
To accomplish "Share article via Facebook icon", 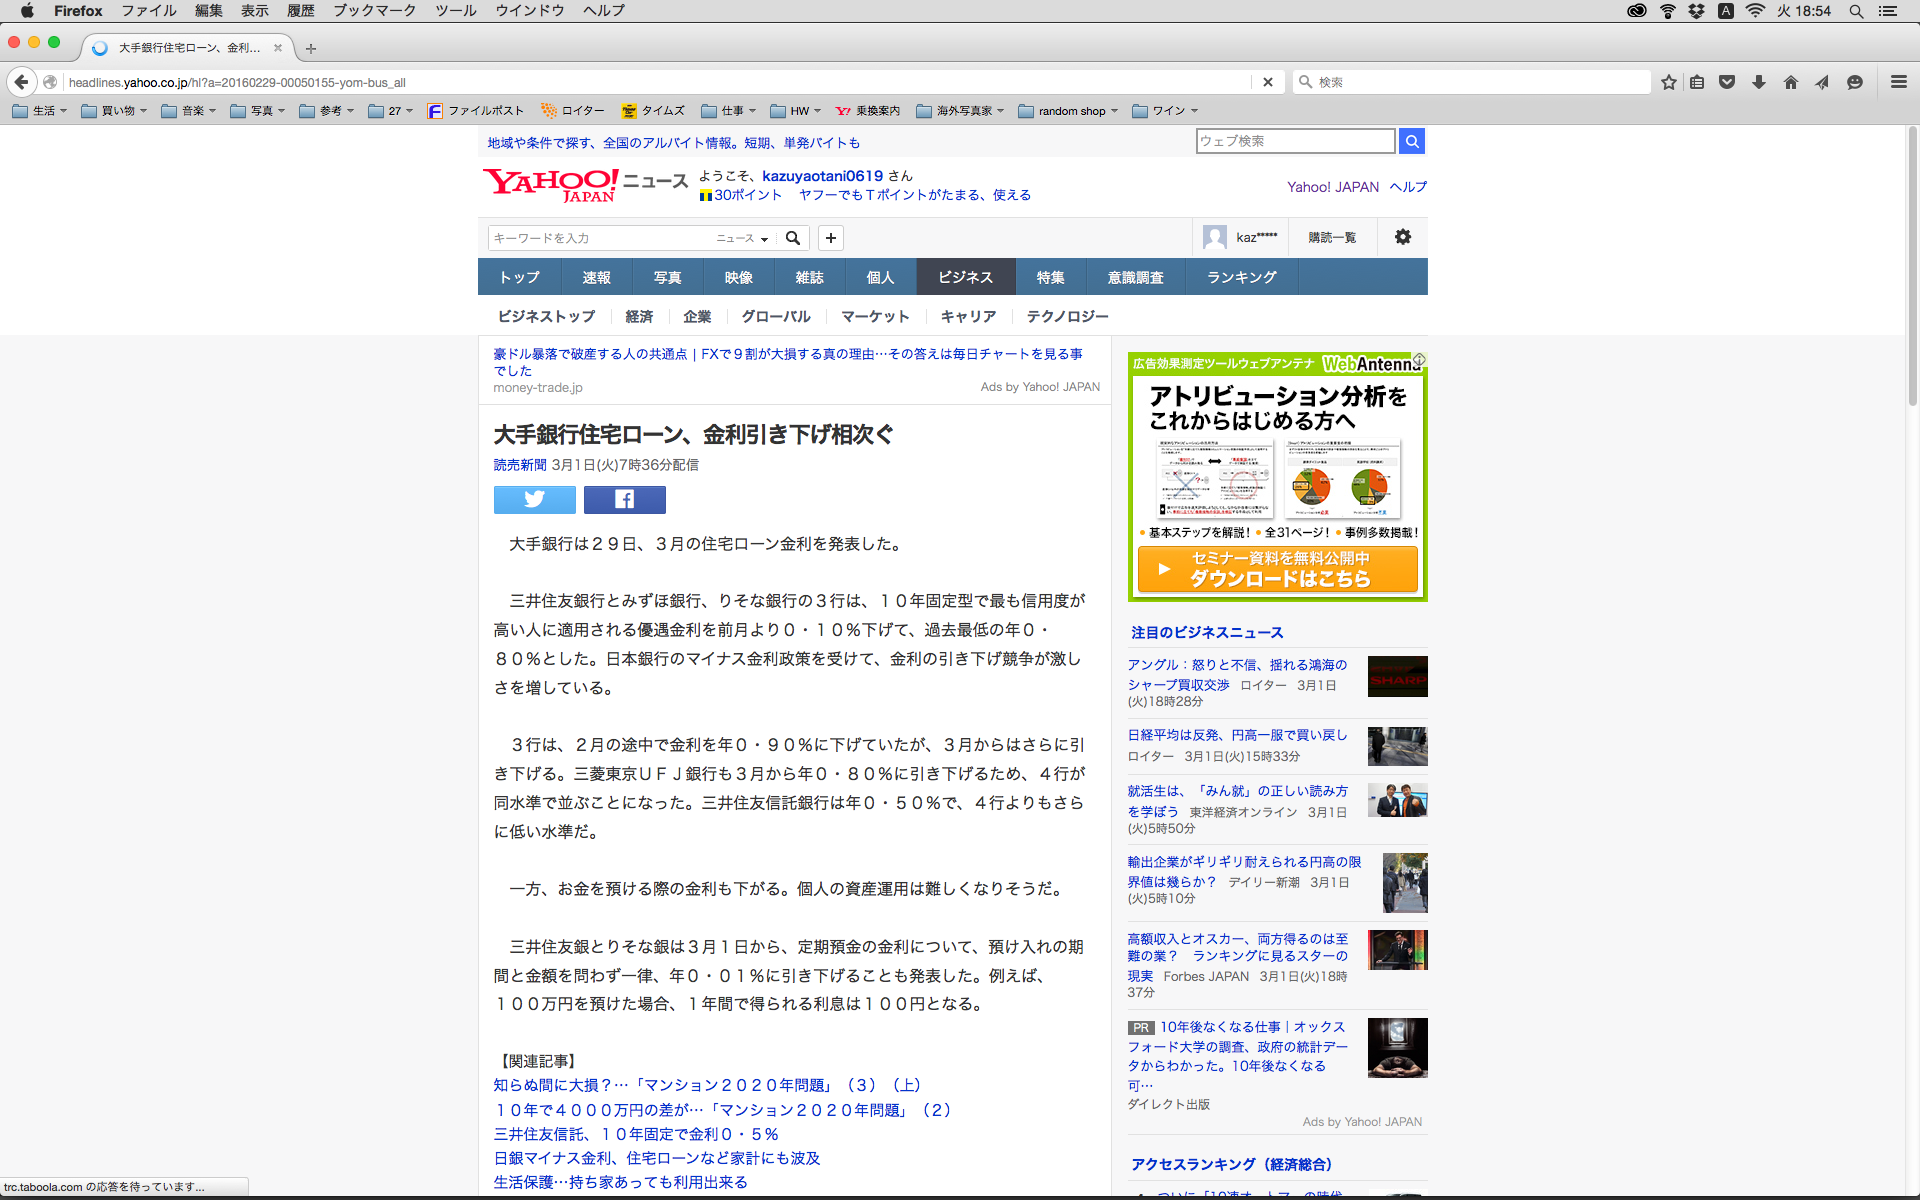I will click(x=624, y=499).
